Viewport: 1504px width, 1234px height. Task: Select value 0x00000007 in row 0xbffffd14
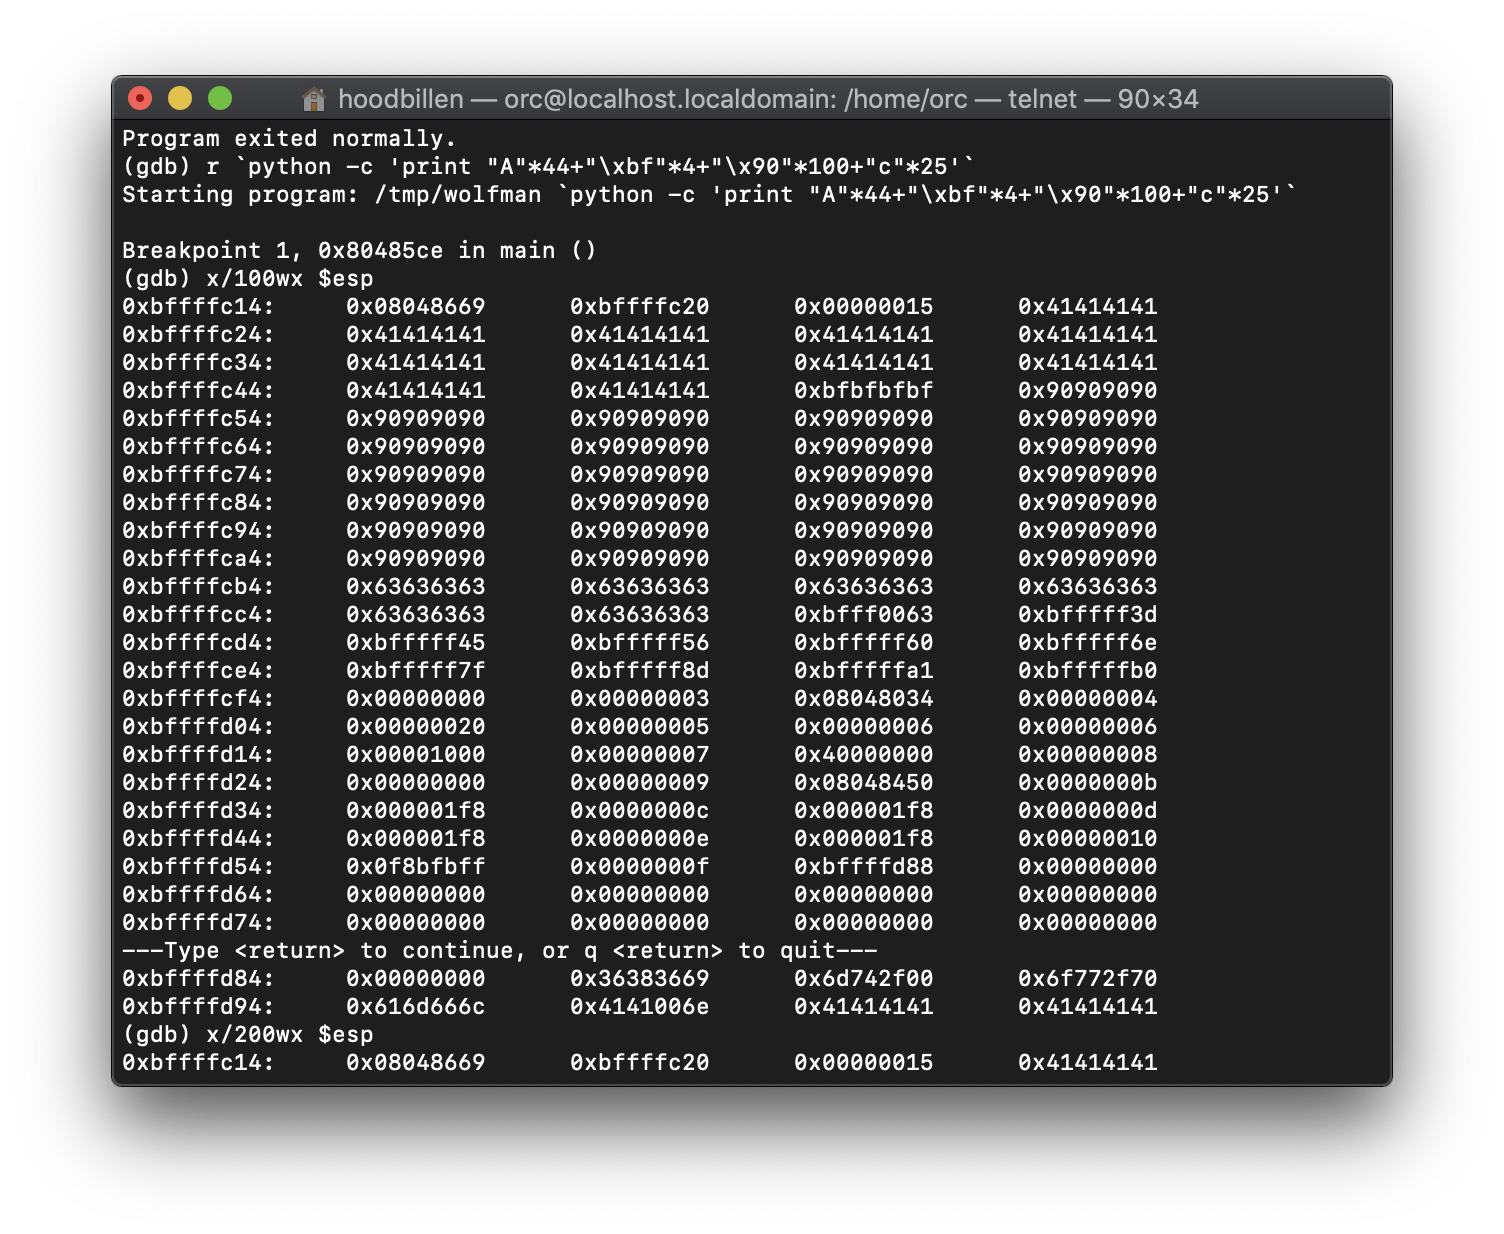(640, 754)
